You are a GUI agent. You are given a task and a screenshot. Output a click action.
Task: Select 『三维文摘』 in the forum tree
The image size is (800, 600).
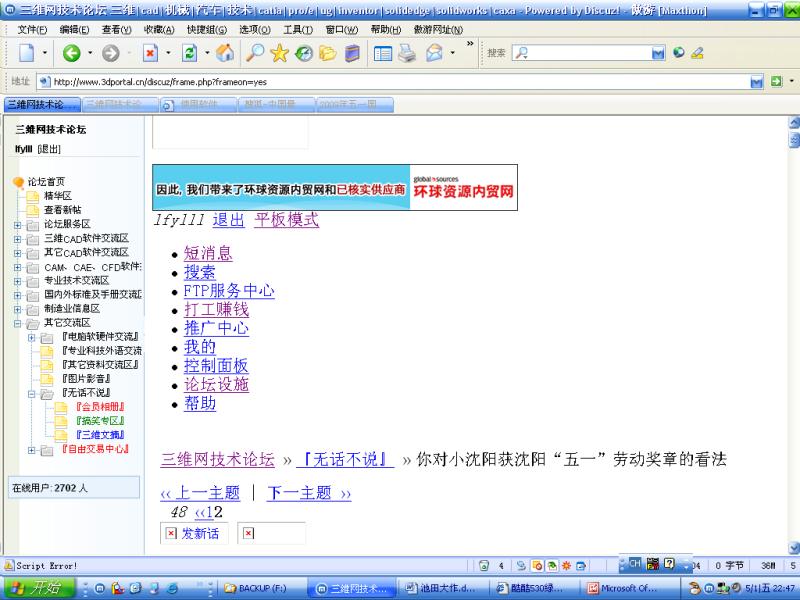click(x=100, y=435)
